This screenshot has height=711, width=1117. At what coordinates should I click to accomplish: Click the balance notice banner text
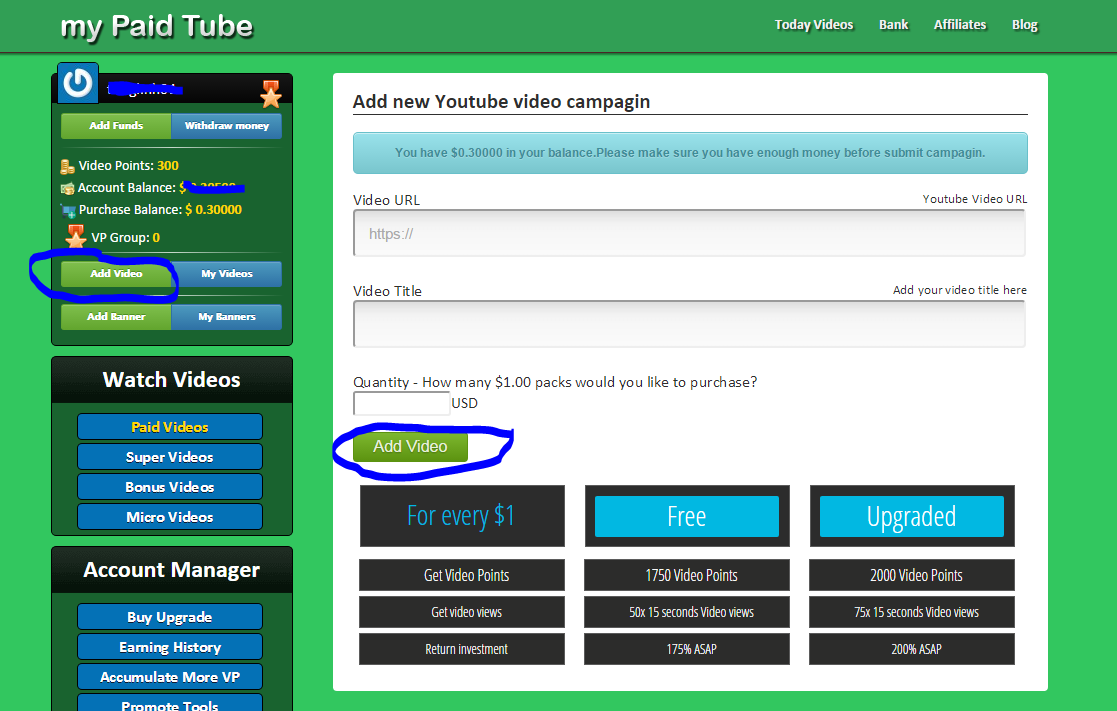pyautogui.click(x=690, y=152)
